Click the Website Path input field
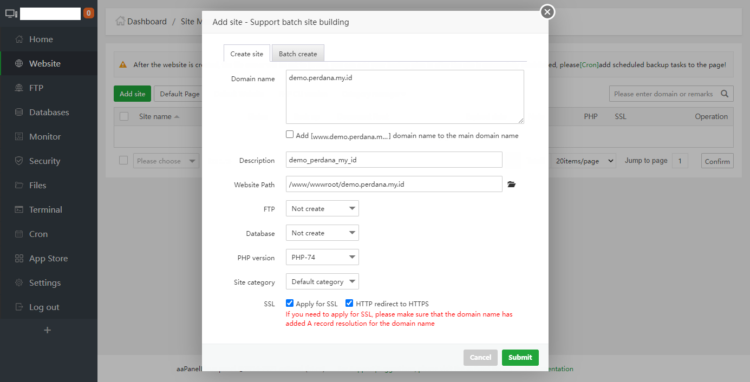 click(394, 184)
